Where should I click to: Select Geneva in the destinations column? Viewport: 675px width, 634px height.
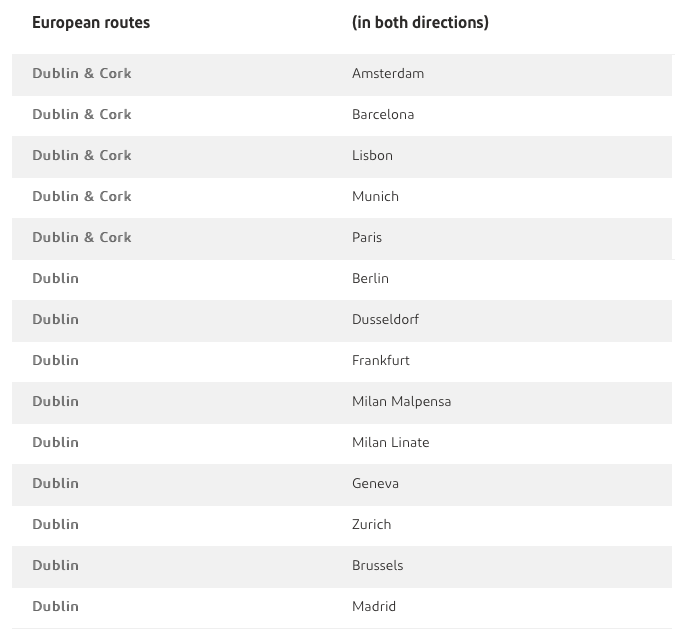tap(375, 484)
